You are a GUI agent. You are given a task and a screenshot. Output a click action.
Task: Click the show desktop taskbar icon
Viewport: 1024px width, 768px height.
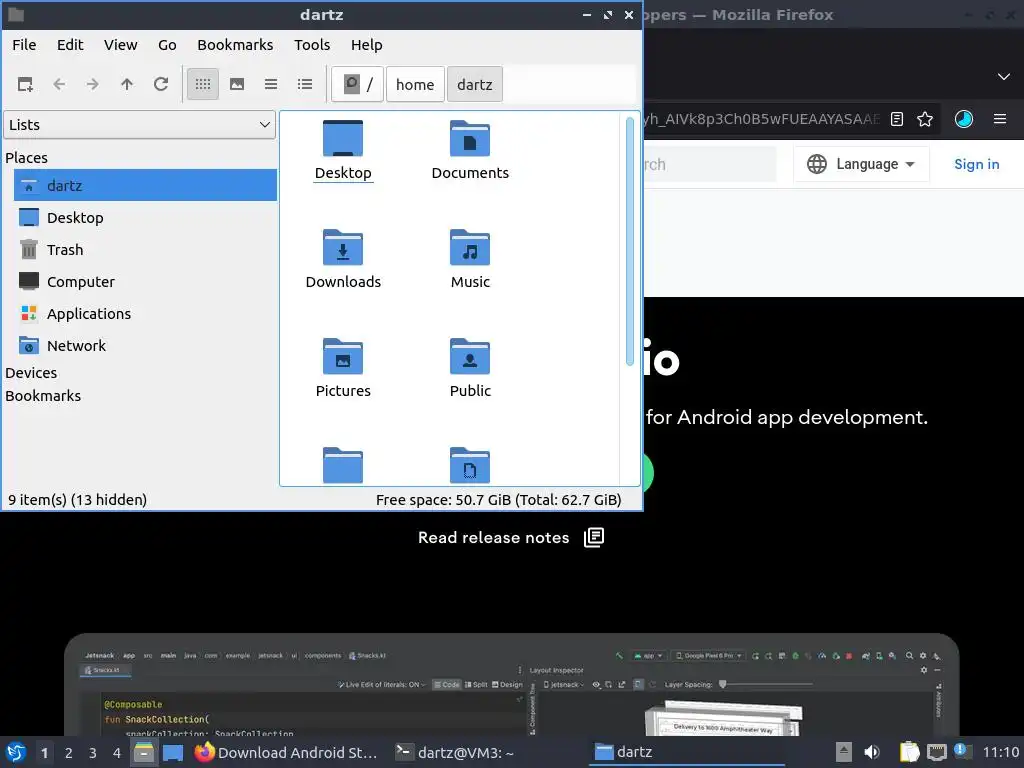click(173, 752)
